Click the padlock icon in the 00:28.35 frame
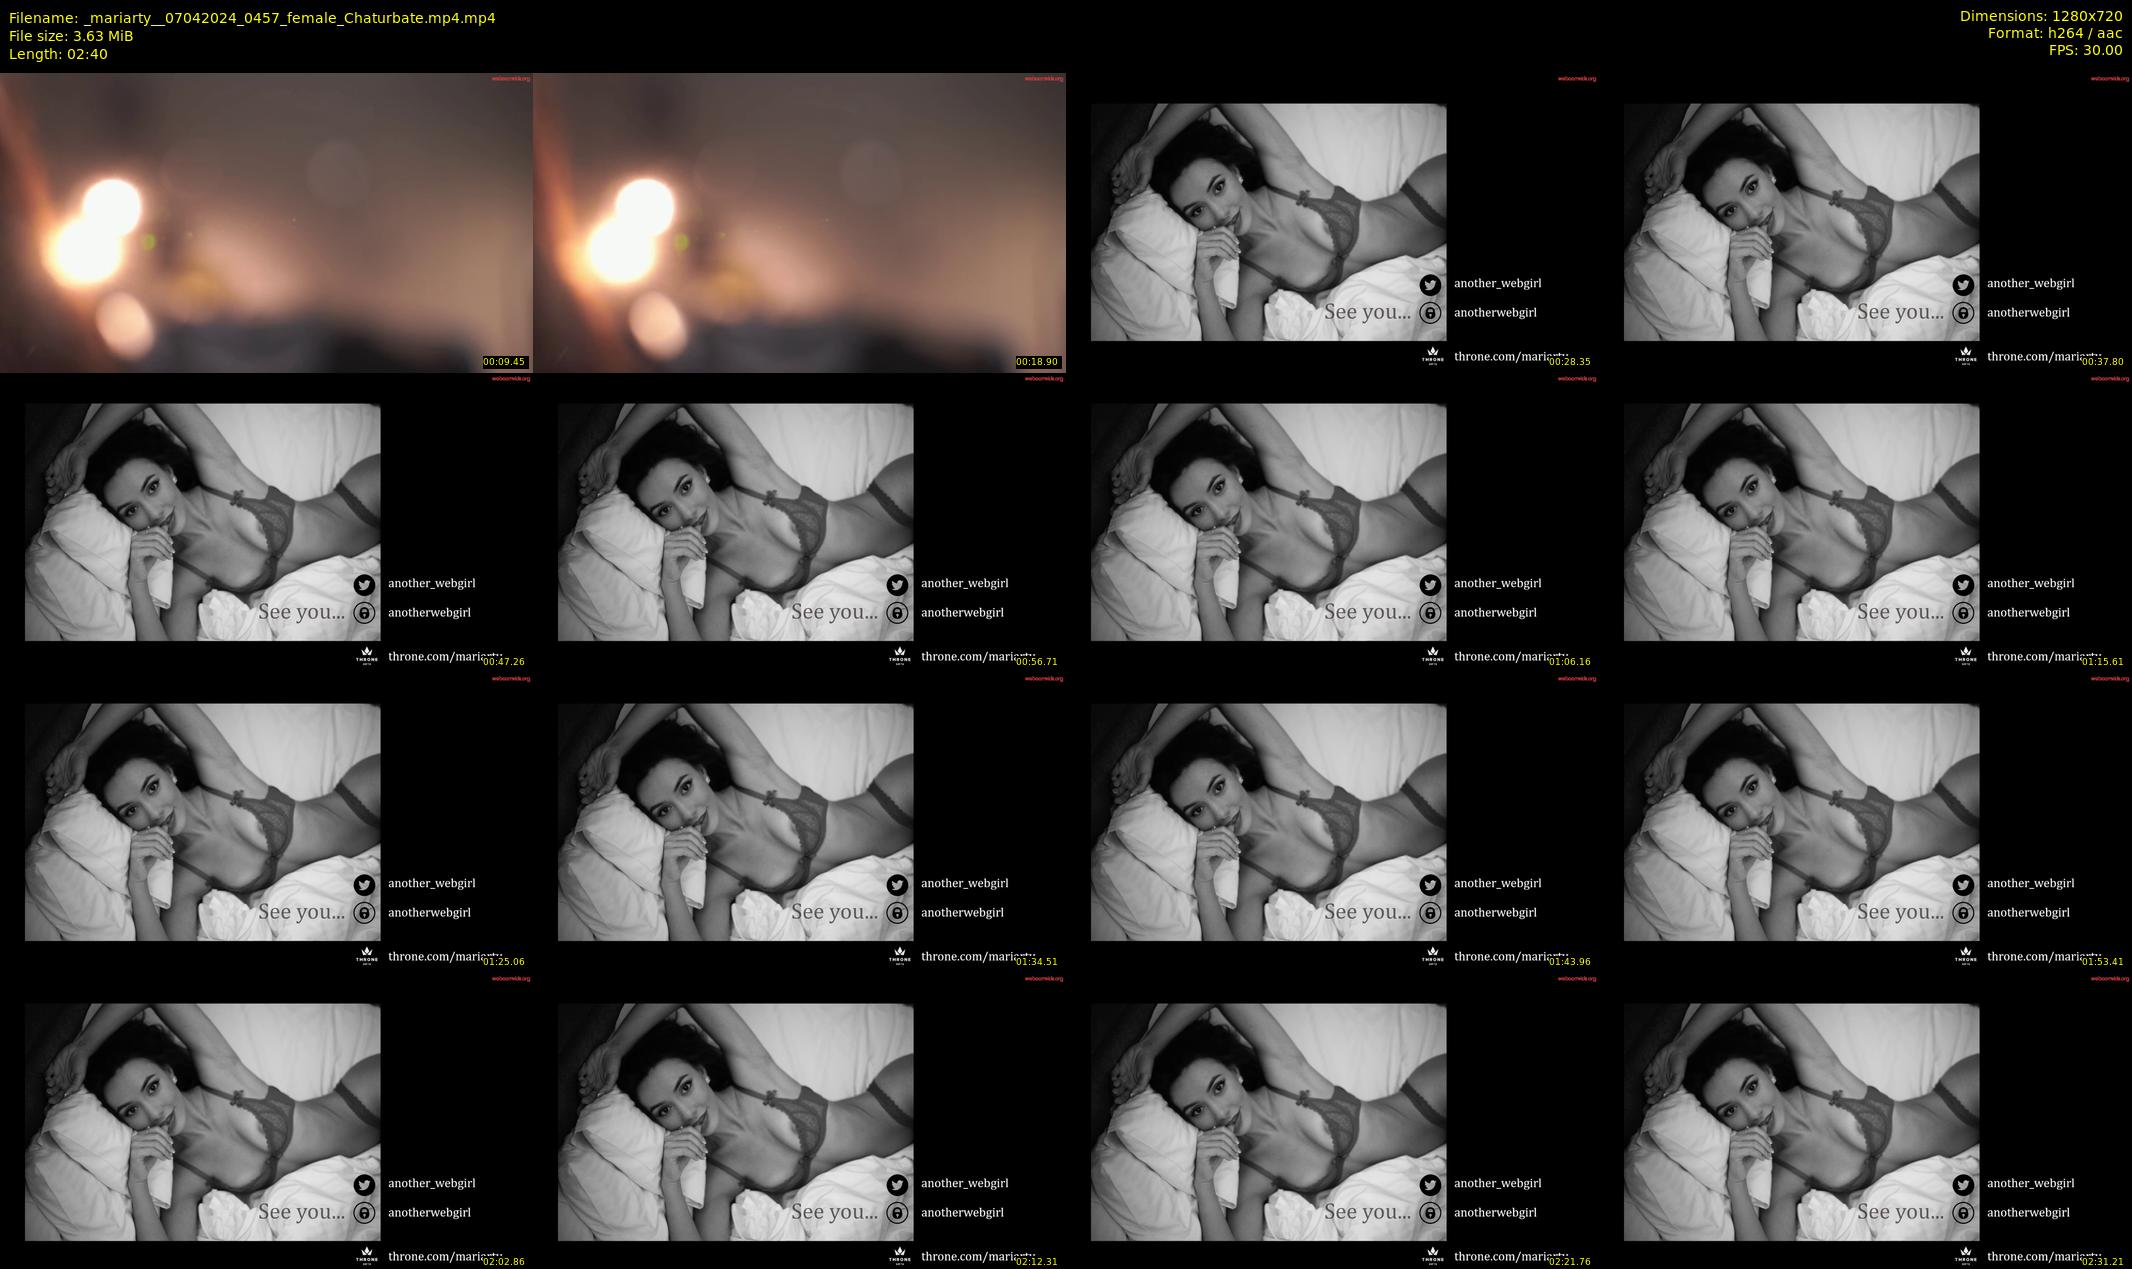The image size is (2132, 1269). click(1430, 313)
